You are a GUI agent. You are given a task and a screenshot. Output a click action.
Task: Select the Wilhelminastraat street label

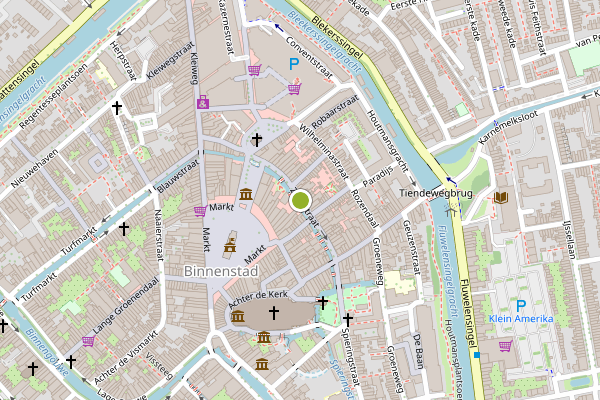tap(324, 152)
